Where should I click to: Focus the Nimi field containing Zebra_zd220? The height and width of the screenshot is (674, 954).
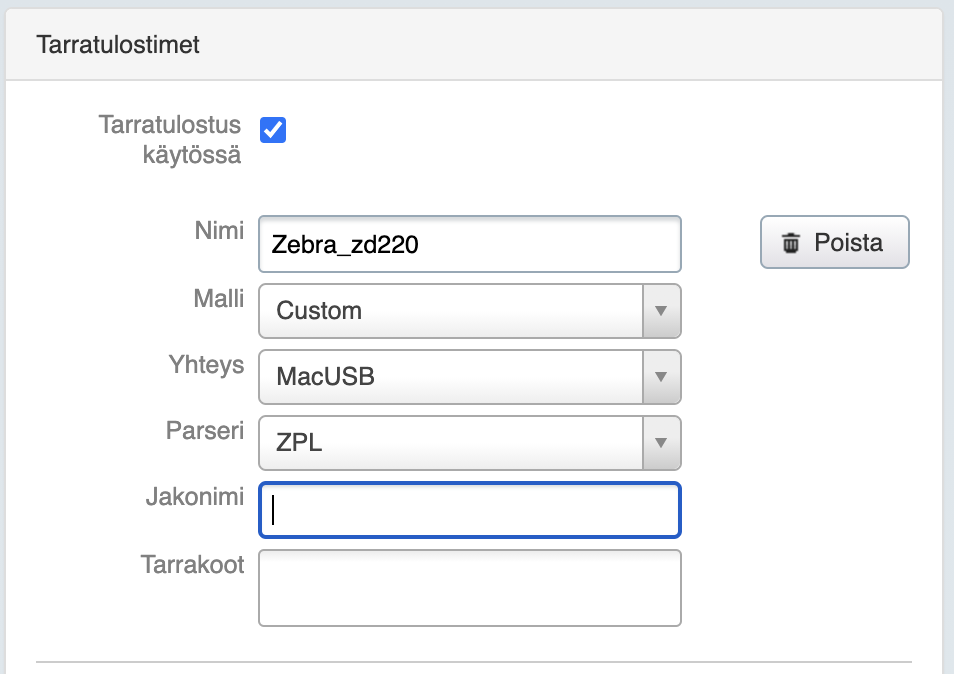coord(469,245)
